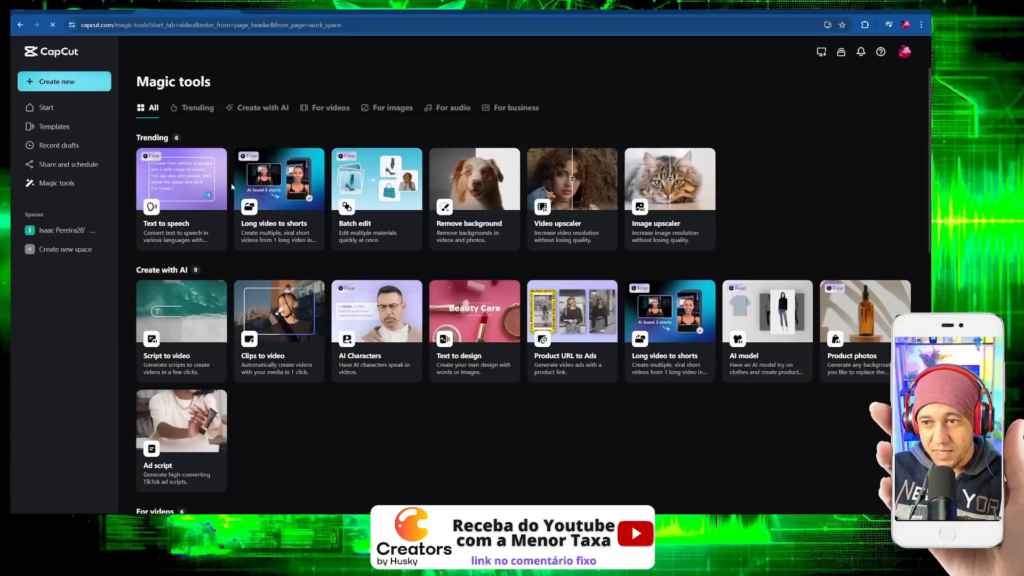
Task: Select the For videos tab
Action: coord(325,108)
